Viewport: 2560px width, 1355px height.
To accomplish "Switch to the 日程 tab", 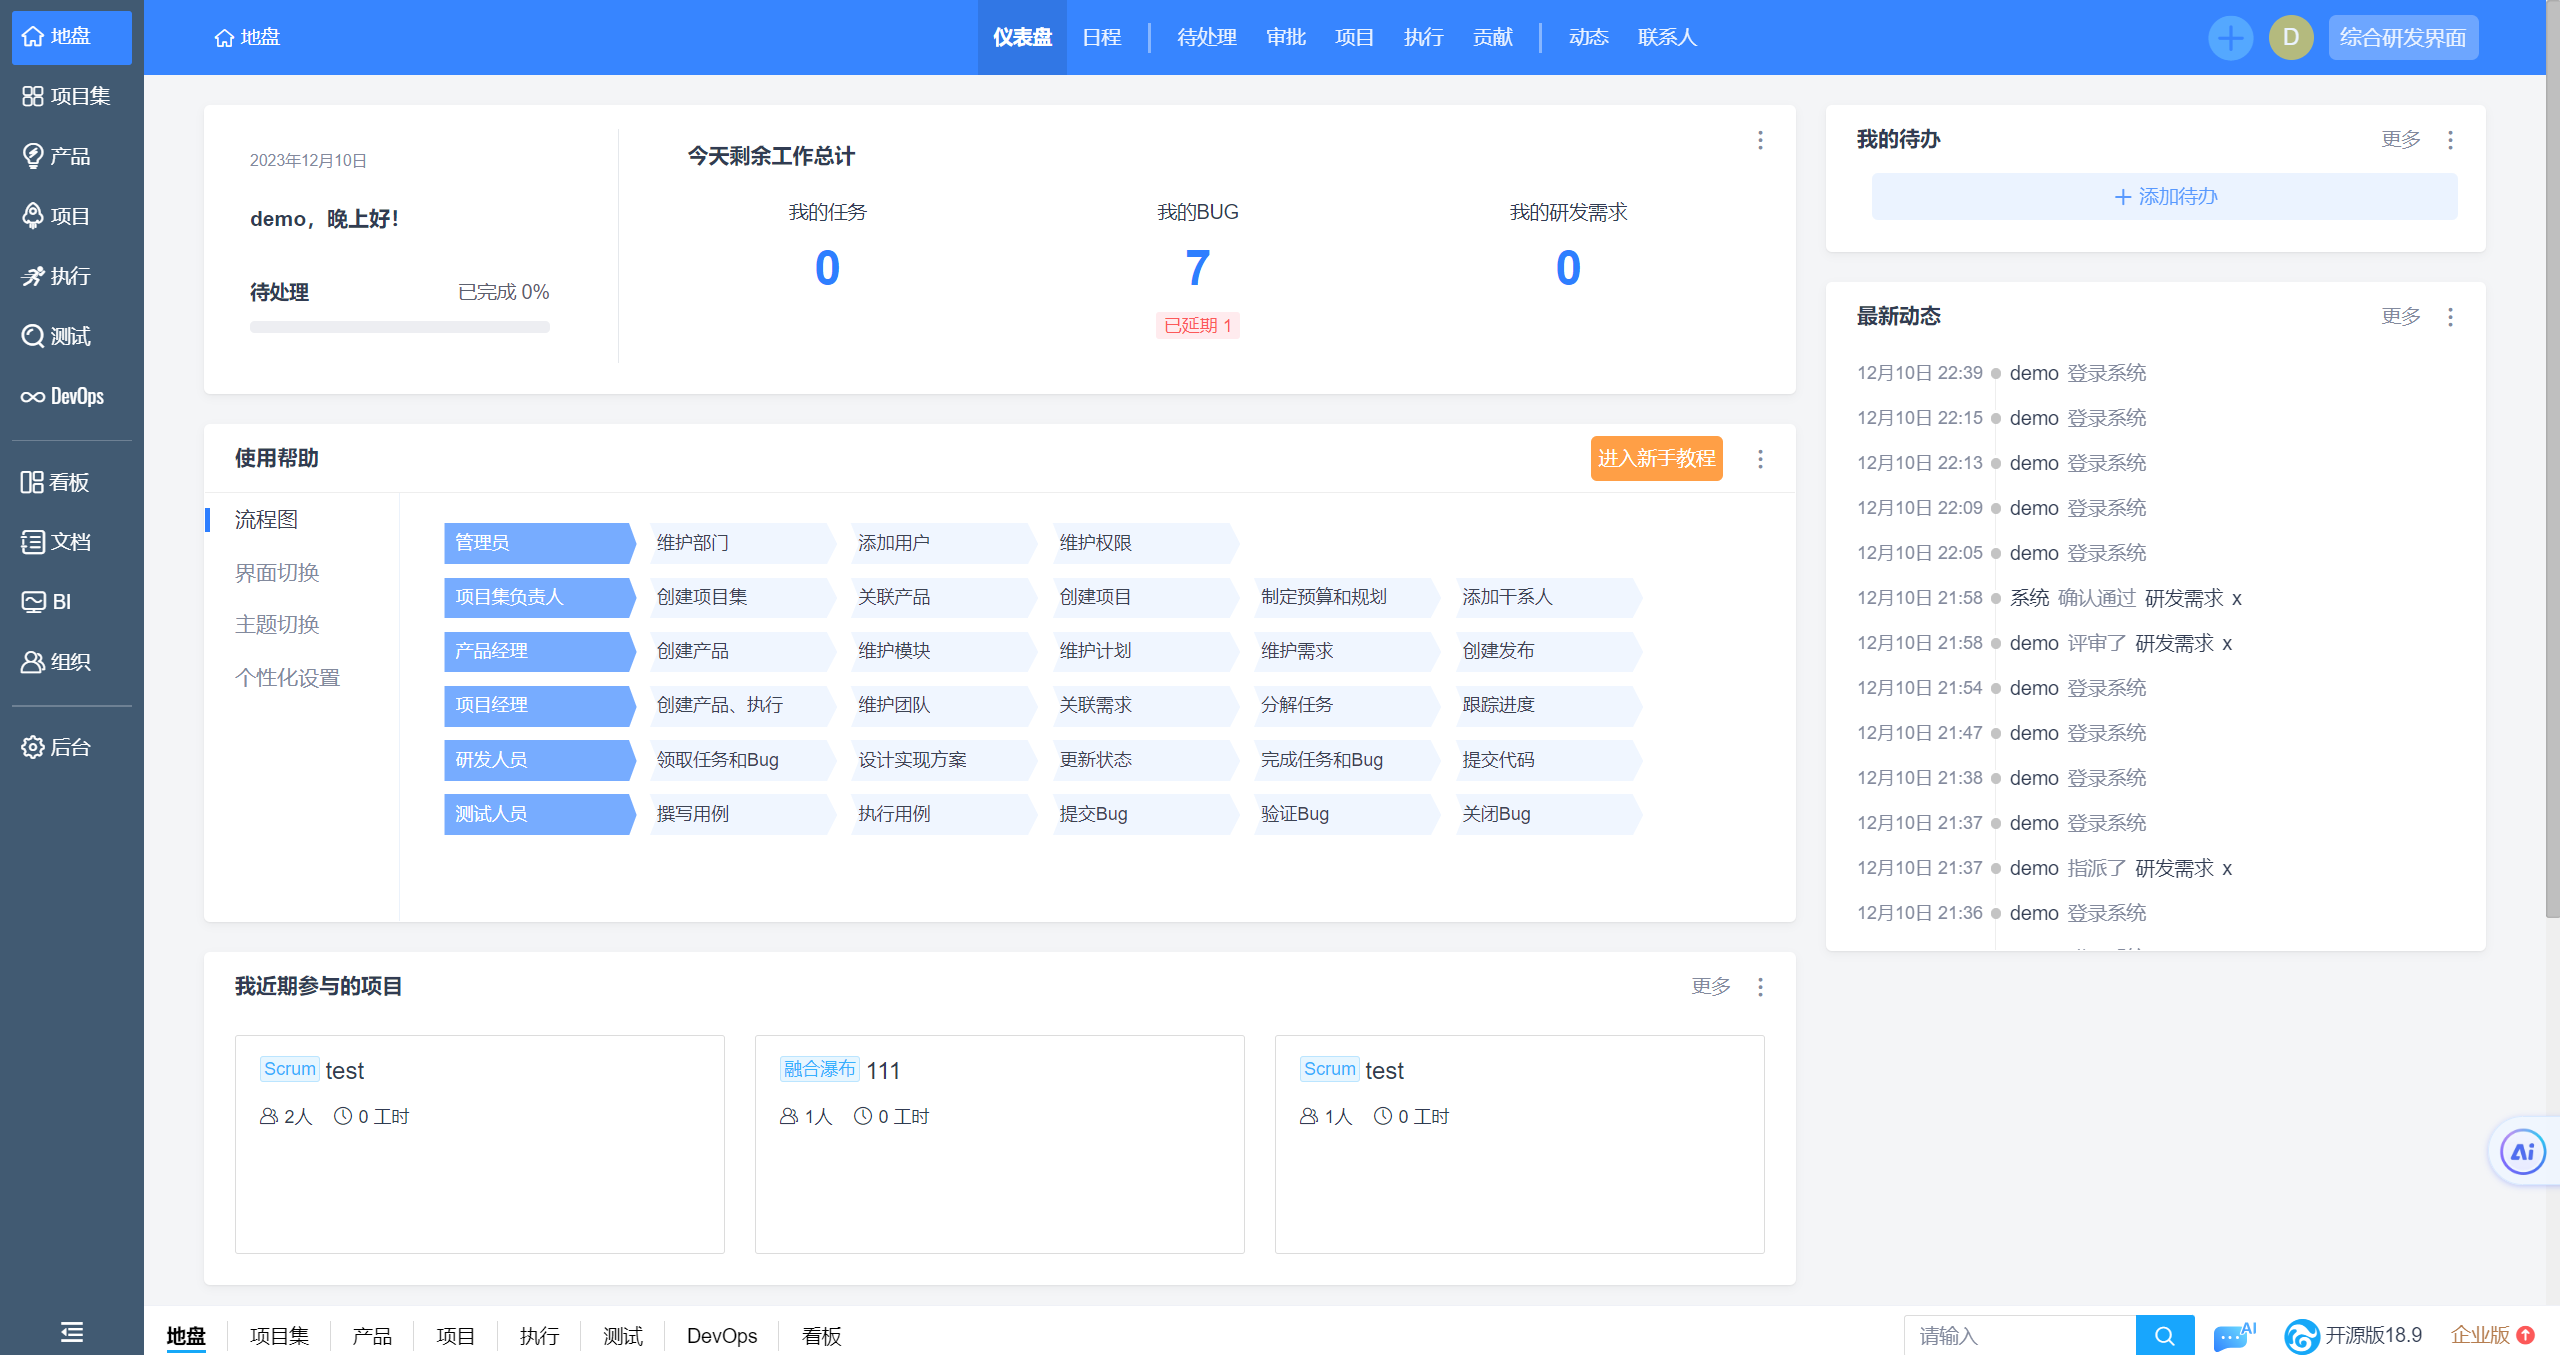I will coord(1101,38).
